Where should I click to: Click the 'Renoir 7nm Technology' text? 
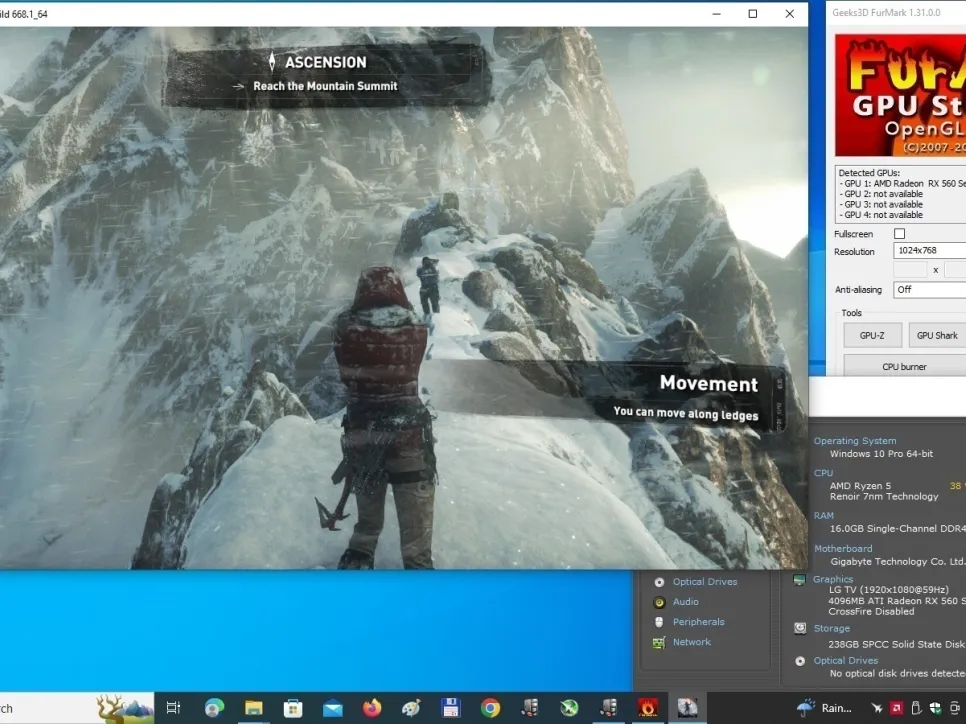pos(884,496)
